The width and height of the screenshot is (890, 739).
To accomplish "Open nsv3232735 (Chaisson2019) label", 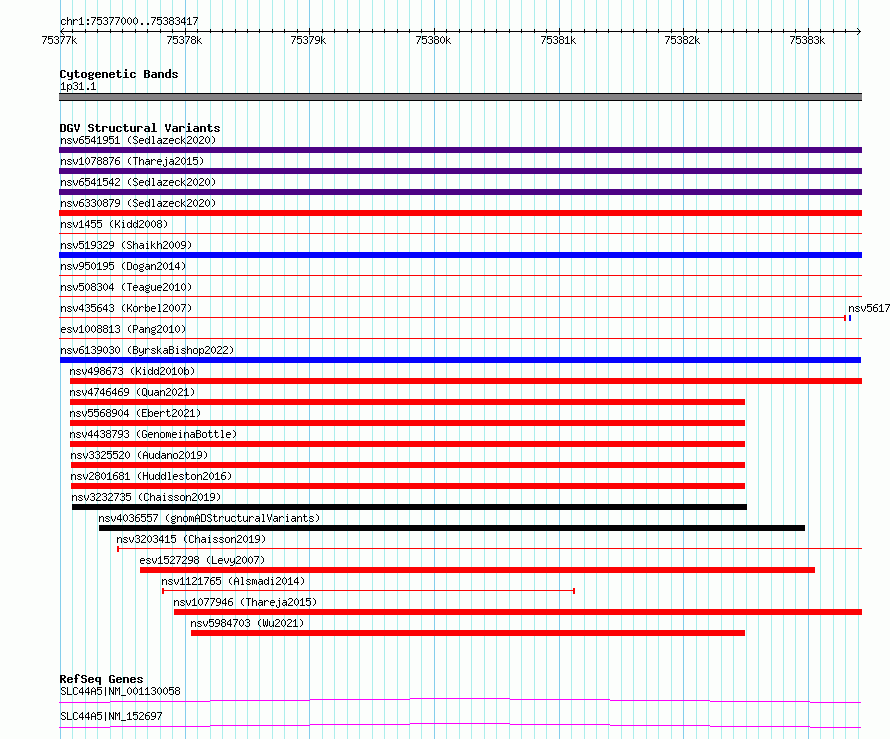I will point(146,497).
